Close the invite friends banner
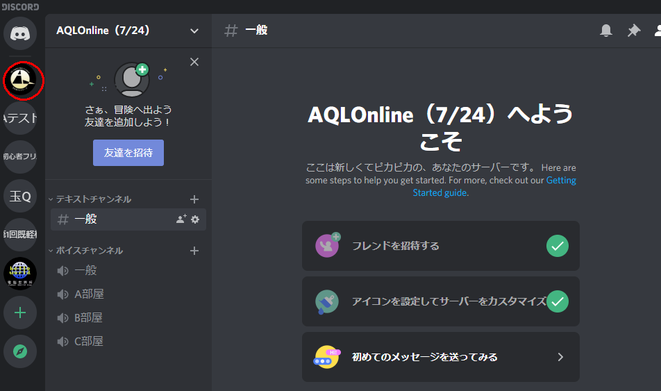This screenshot has height=391, width=661. click(194, 62)
